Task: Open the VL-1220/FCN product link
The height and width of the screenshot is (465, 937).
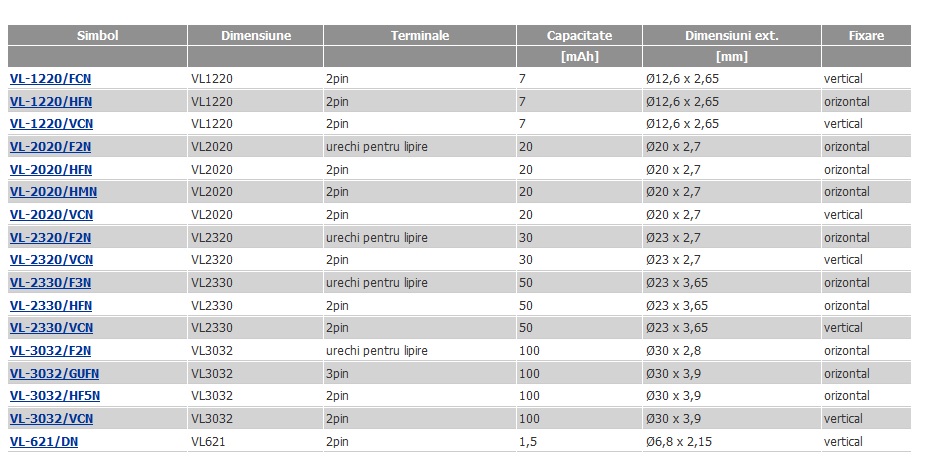Action: [50, 79]
